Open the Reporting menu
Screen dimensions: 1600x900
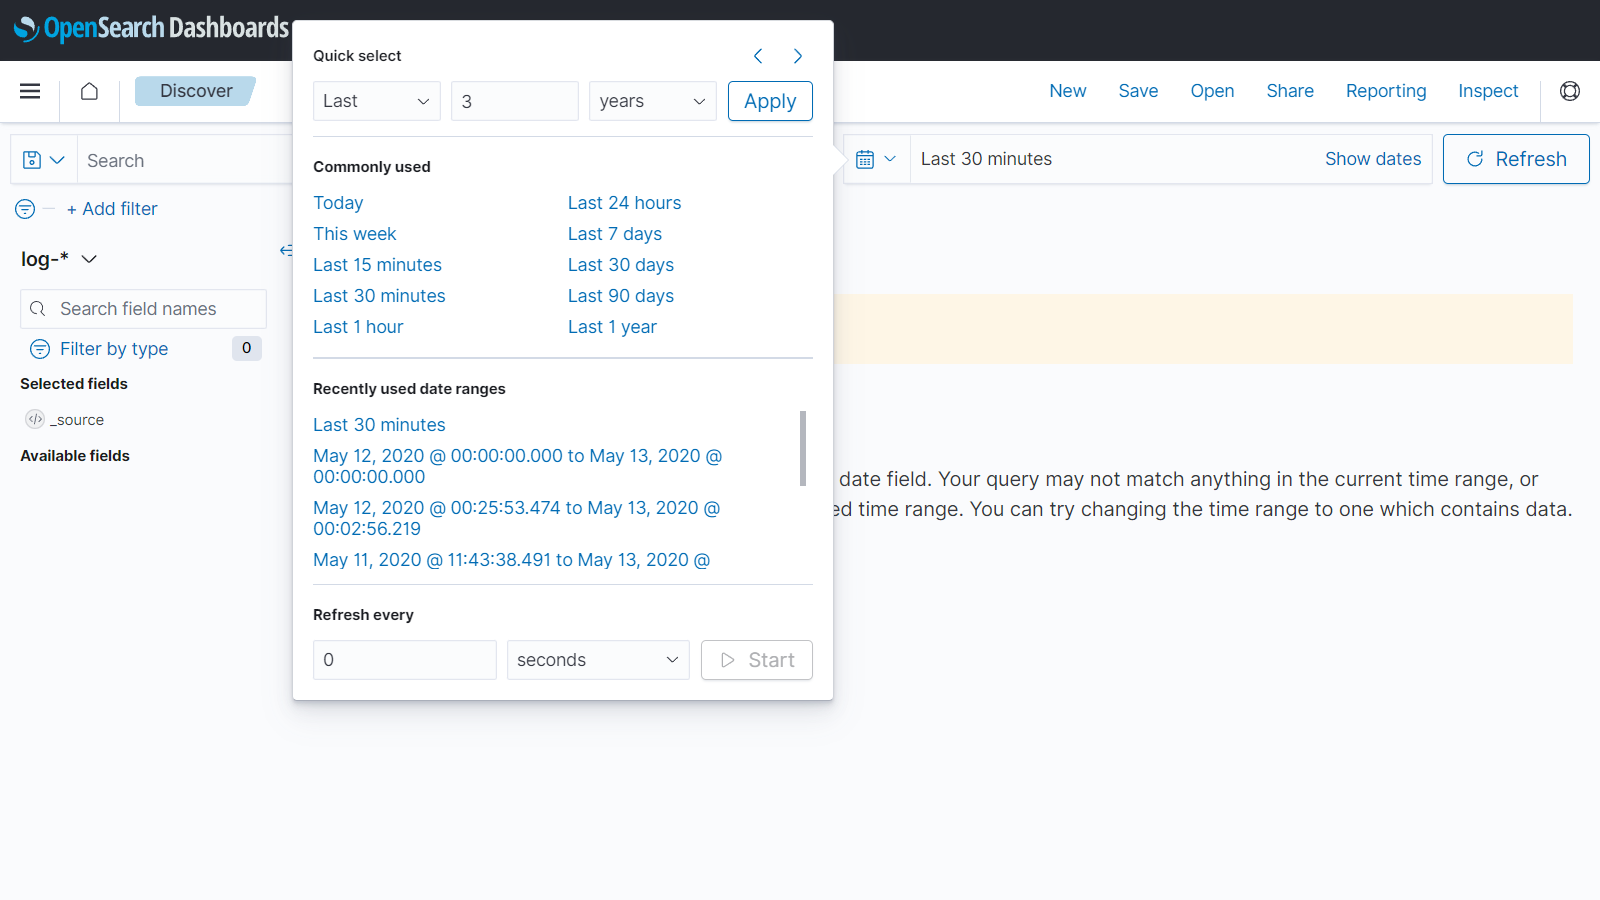[x=1385, y=91]
